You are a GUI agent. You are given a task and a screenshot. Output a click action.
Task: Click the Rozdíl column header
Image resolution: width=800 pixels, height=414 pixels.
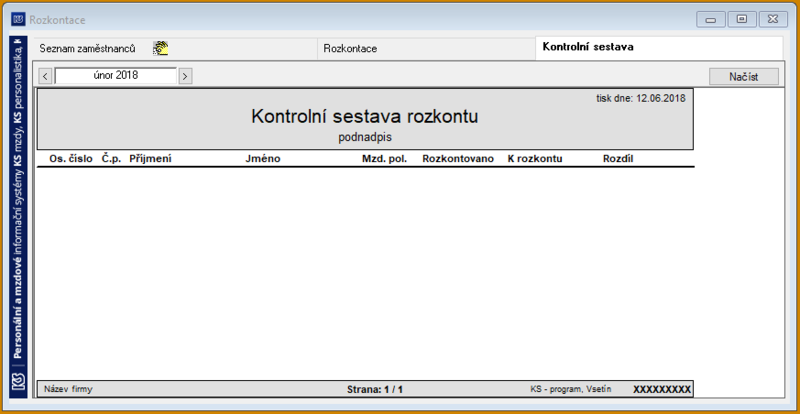(x=618, y=159)
